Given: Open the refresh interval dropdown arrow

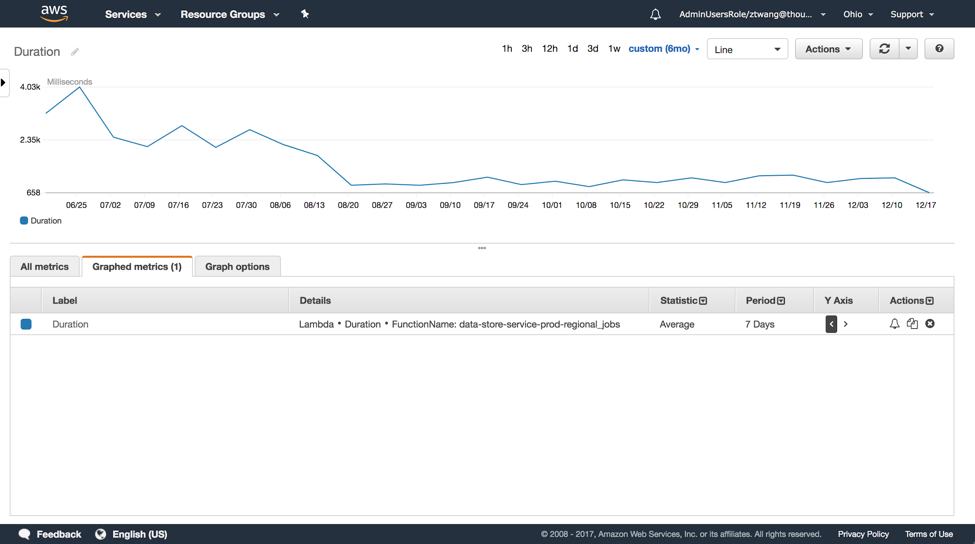Looking at the screenshot, I should 908,49.
